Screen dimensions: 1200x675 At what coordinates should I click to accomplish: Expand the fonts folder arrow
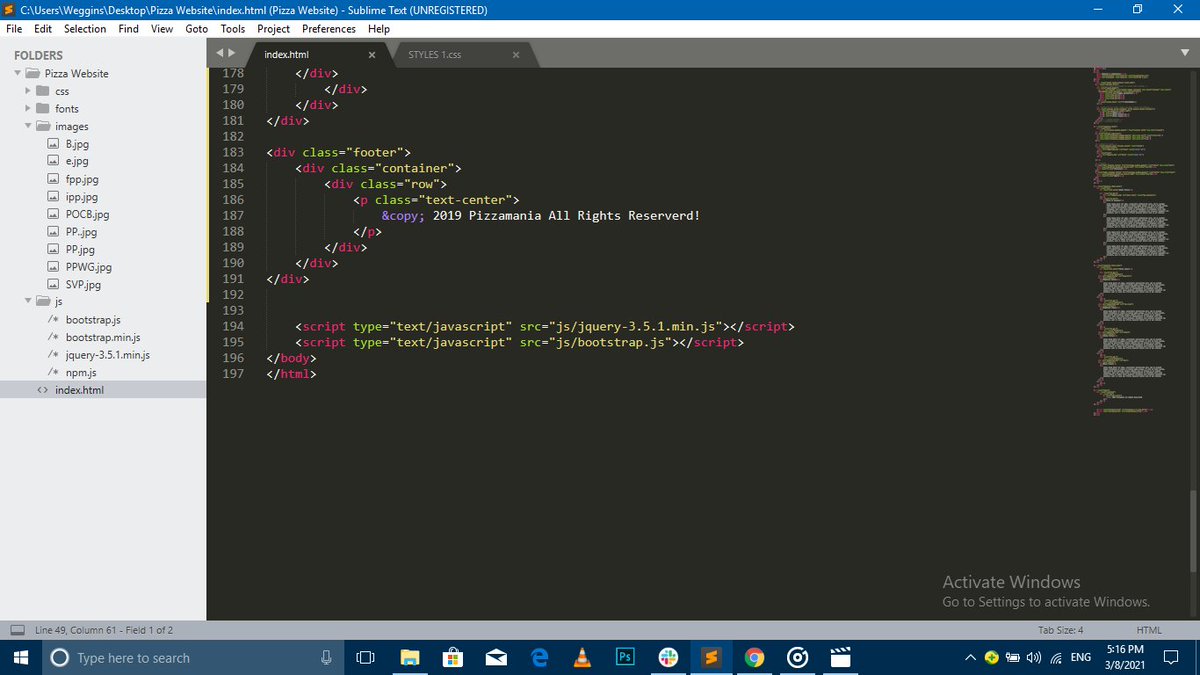[28, 108]
